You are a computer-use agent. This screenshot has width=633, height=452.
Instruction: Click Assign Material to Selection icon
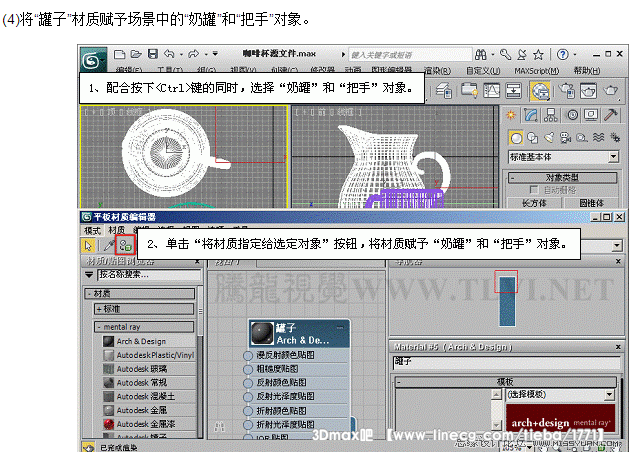coord(126,245)
